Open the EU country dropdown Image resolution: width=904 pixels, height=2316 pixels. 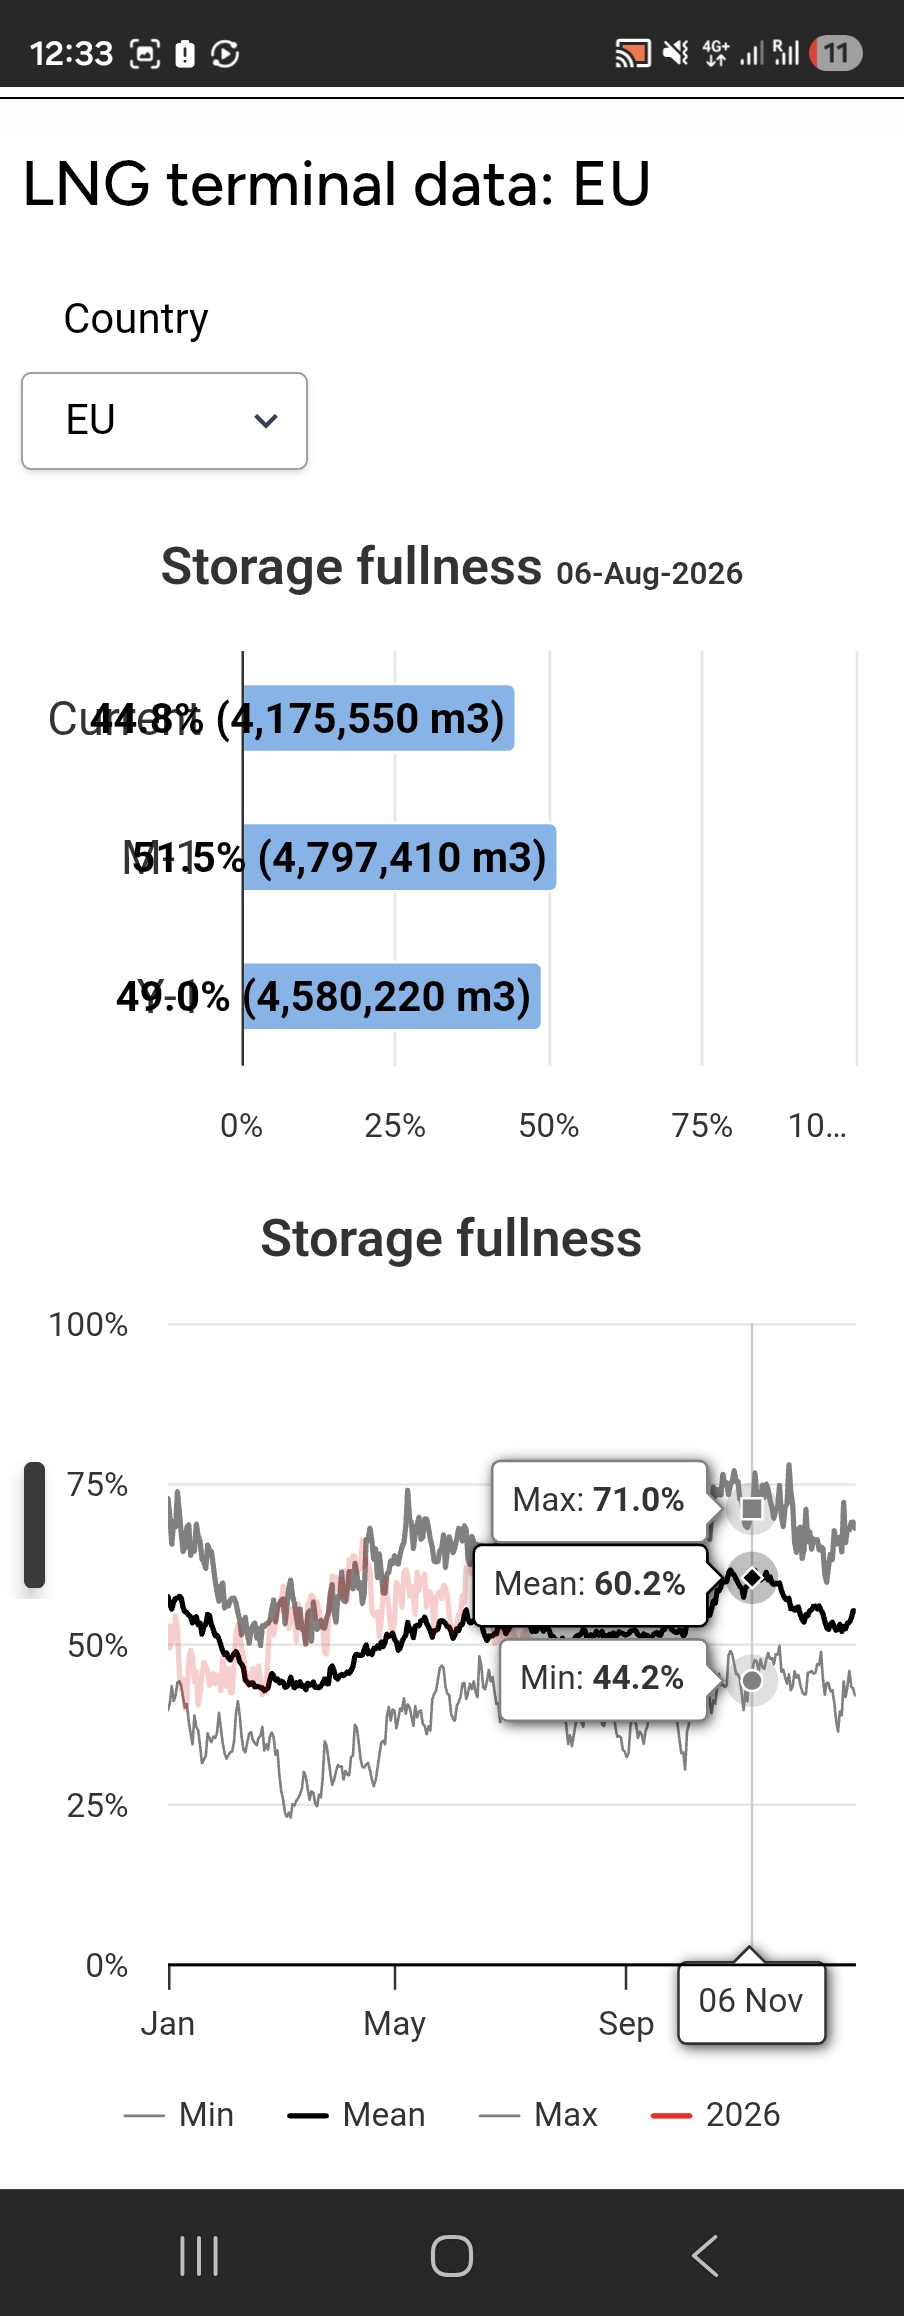[164, 421]
